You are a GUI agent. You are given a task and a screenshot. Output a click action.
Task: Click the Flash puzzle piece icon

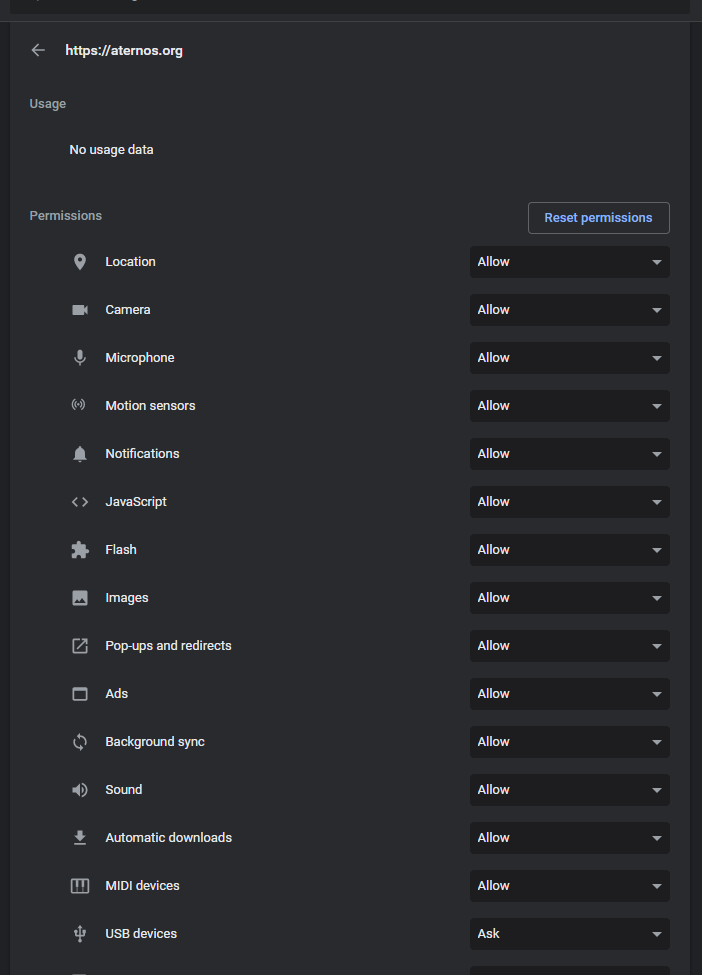(80, 550)
